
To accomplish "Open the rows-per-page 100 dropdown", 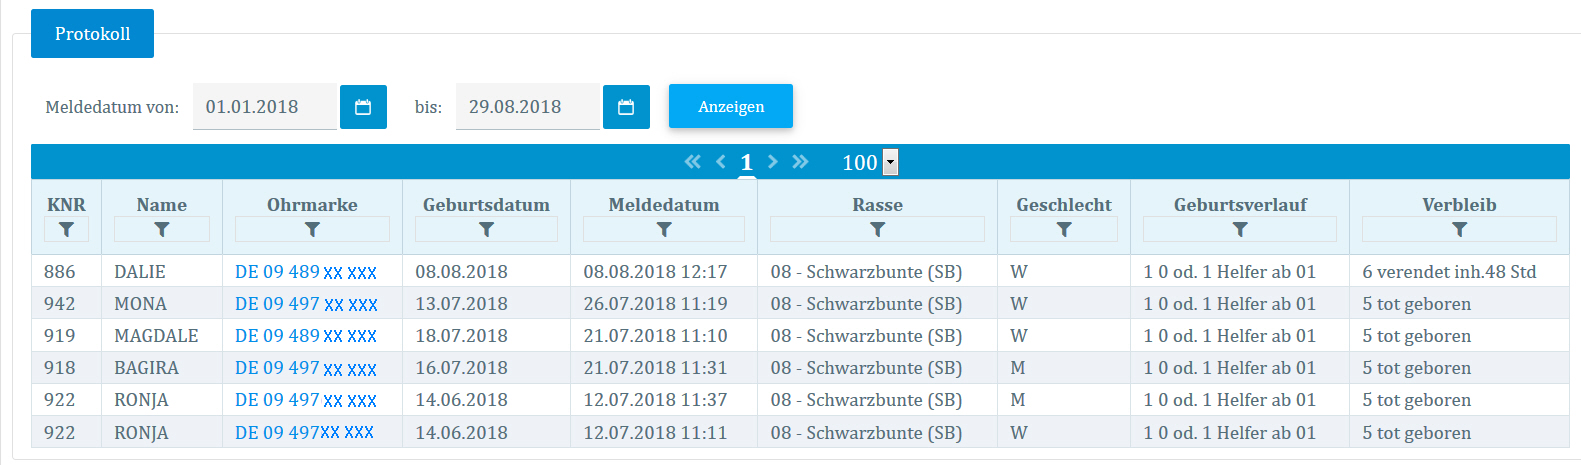I will pyautogui.click(x=890, y=162).
